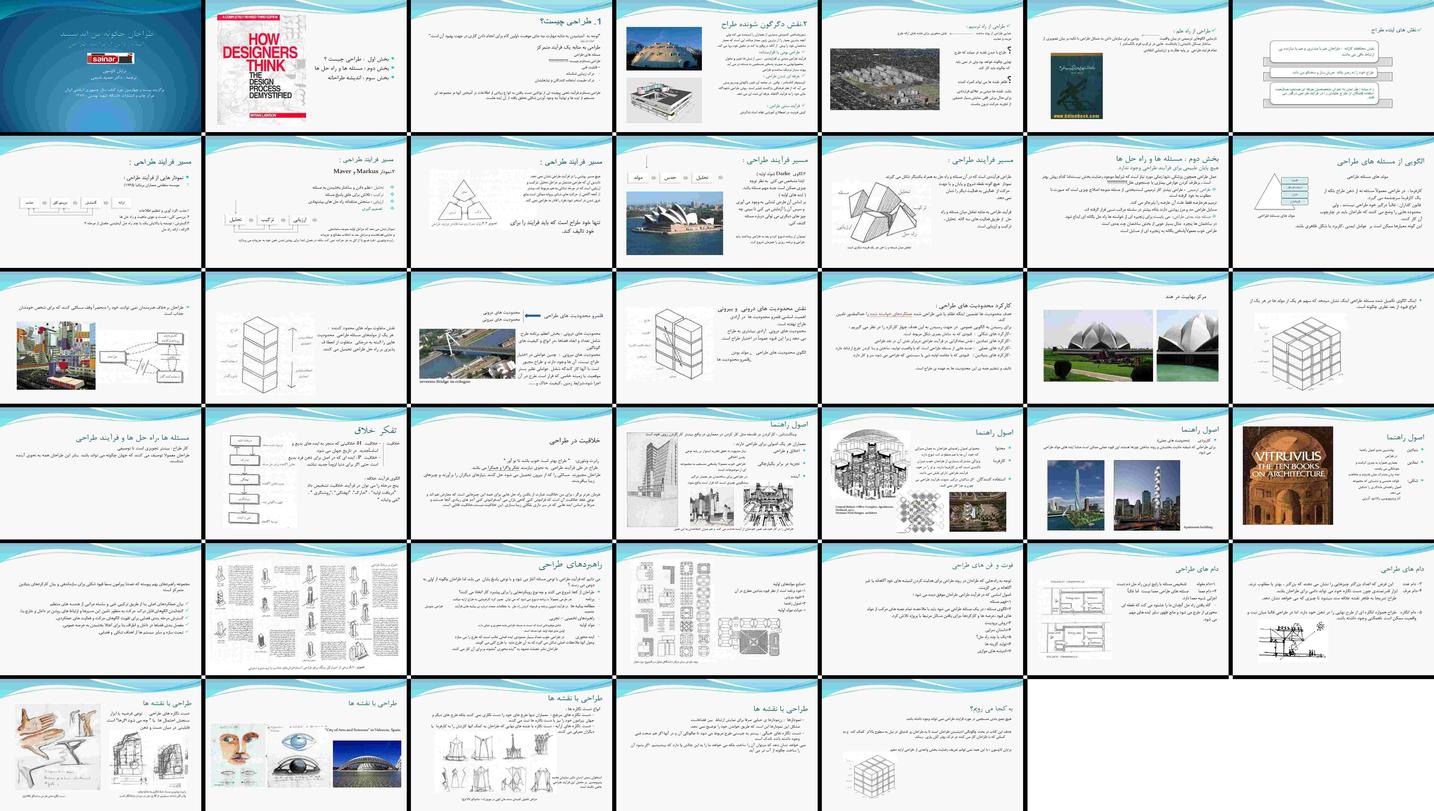This screenshot has height=811, width=1434.
Task: Select the Sydney Opera House slide
Action: coord(716,201)
